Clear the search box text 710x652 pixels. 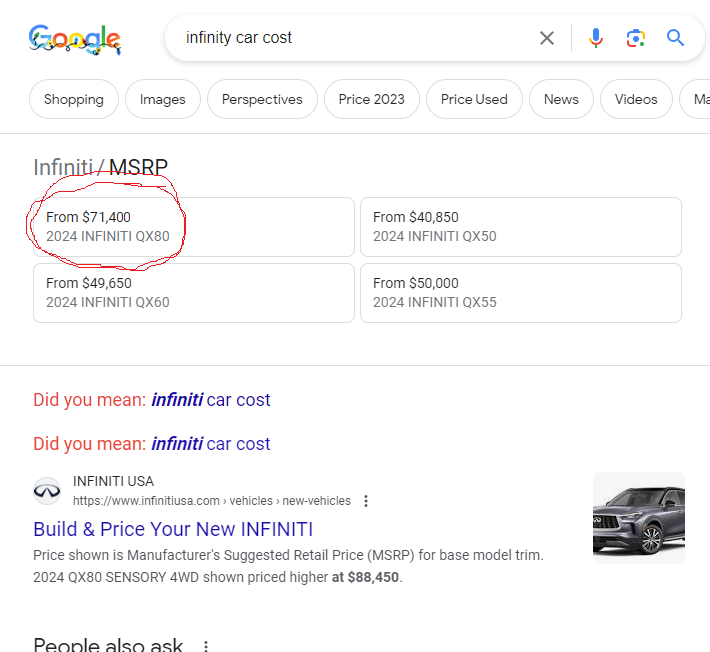click(547, 38)
